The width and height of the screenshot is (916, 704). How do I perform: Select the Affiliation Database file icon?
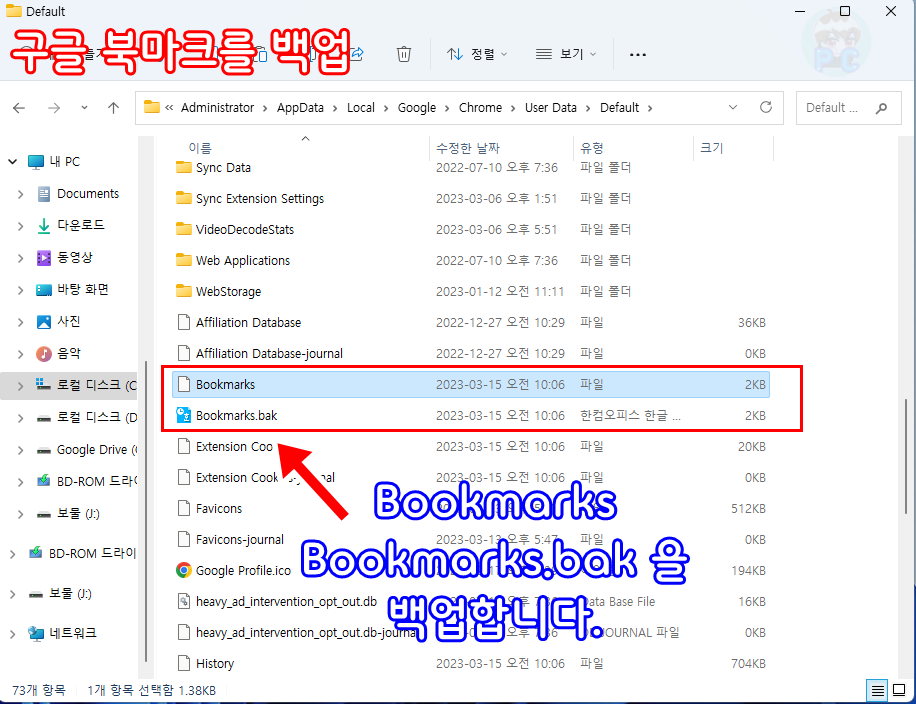183,322
